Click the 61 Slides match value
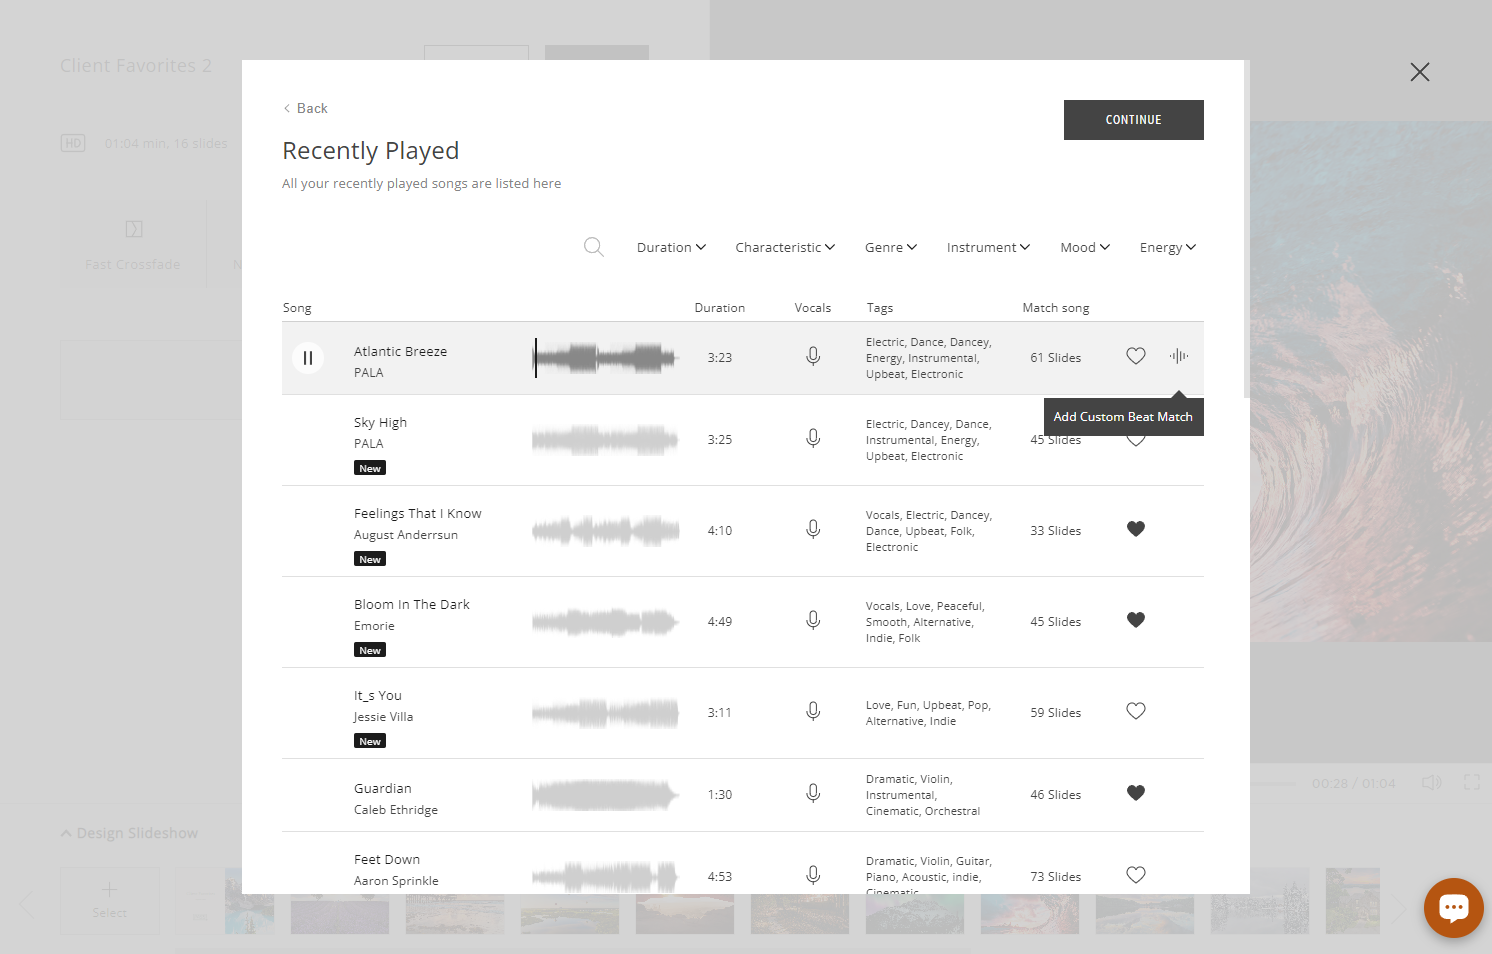The width and height of the screenshot is (1492, 954). coord(1056,358)
